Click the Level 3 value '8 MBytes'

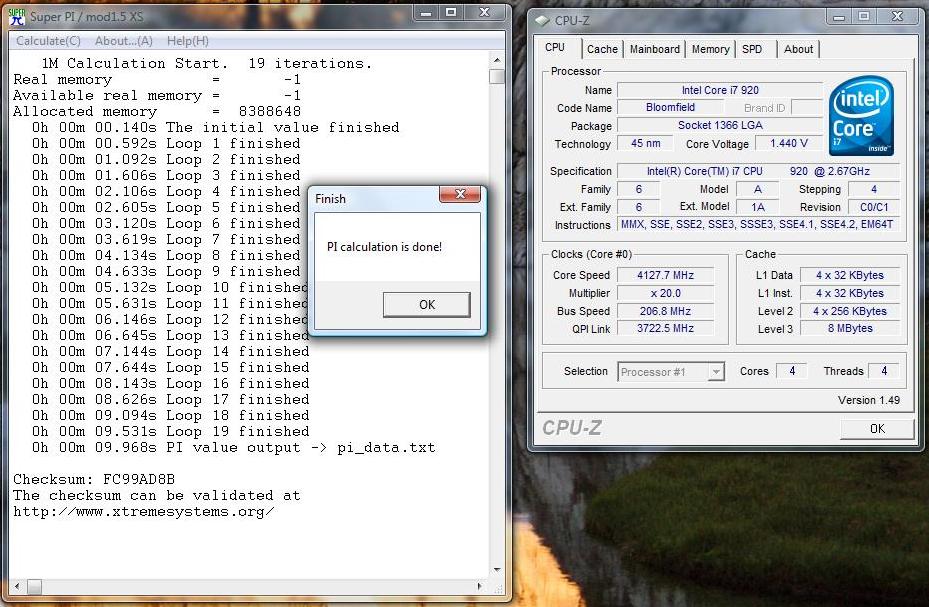click(850, 328)
